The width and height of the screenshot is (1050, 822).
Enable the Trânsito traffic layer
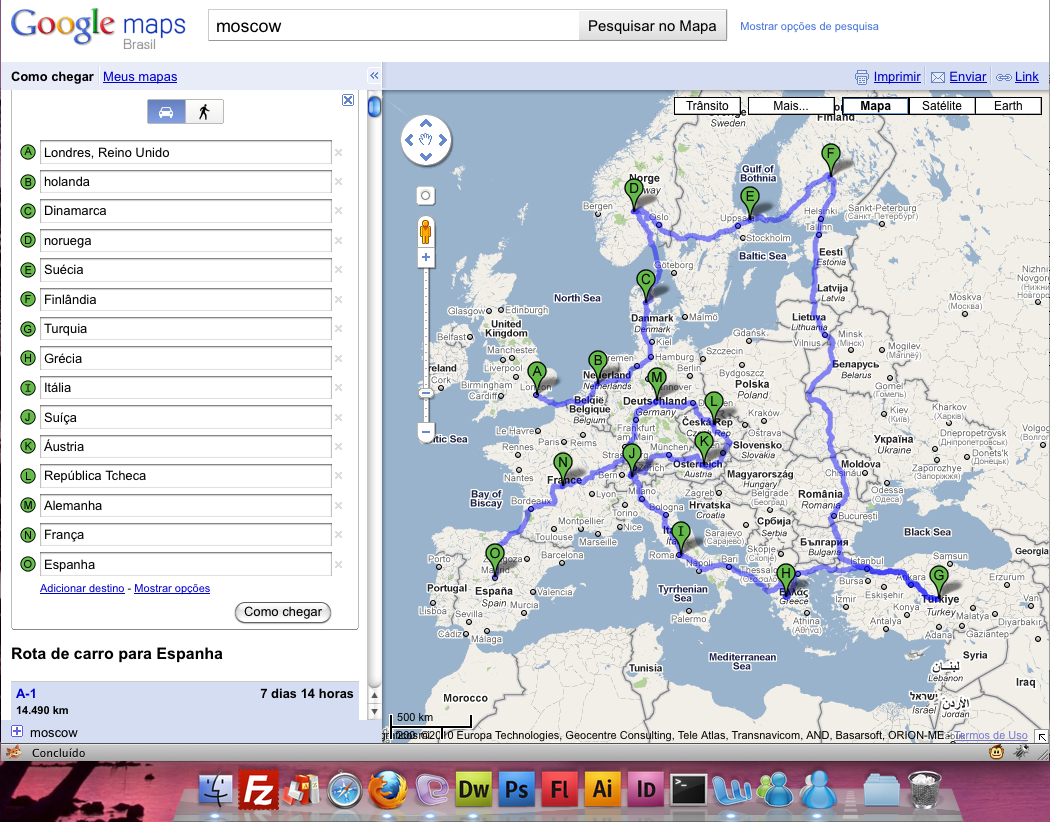click(x=708, y=106)
